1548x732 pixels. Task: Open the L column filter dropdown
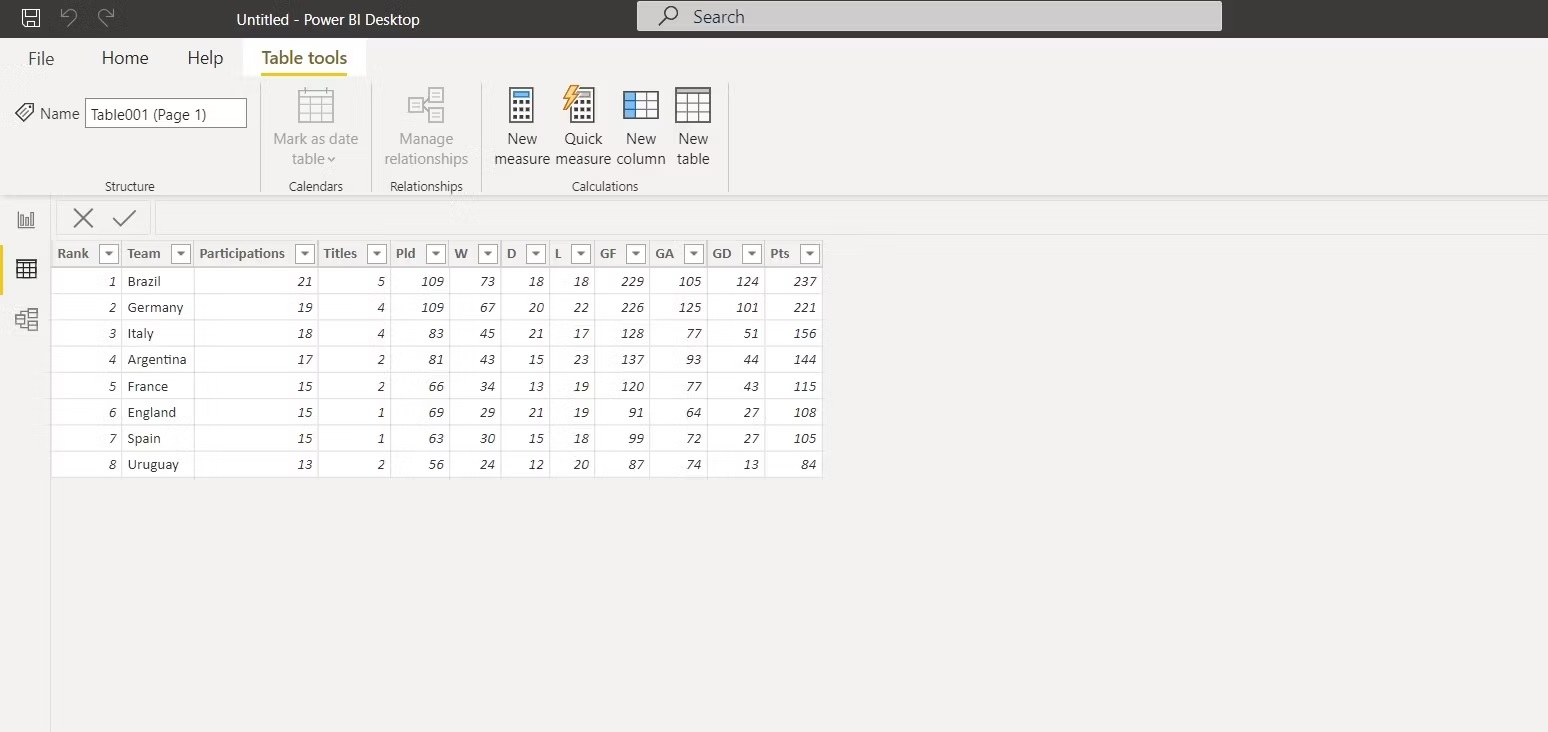pos(581,254)
